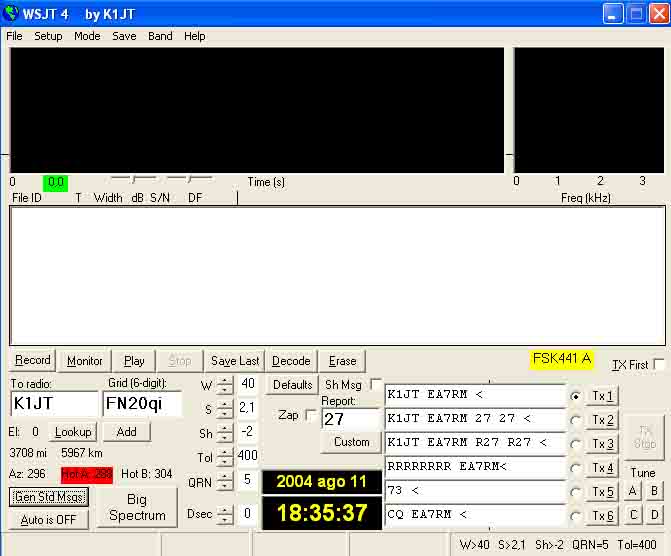Edit message 'RRRRRRRR EA7RM'
The height and width of the screenshot is (556, 671).
[x=475, y=467]
